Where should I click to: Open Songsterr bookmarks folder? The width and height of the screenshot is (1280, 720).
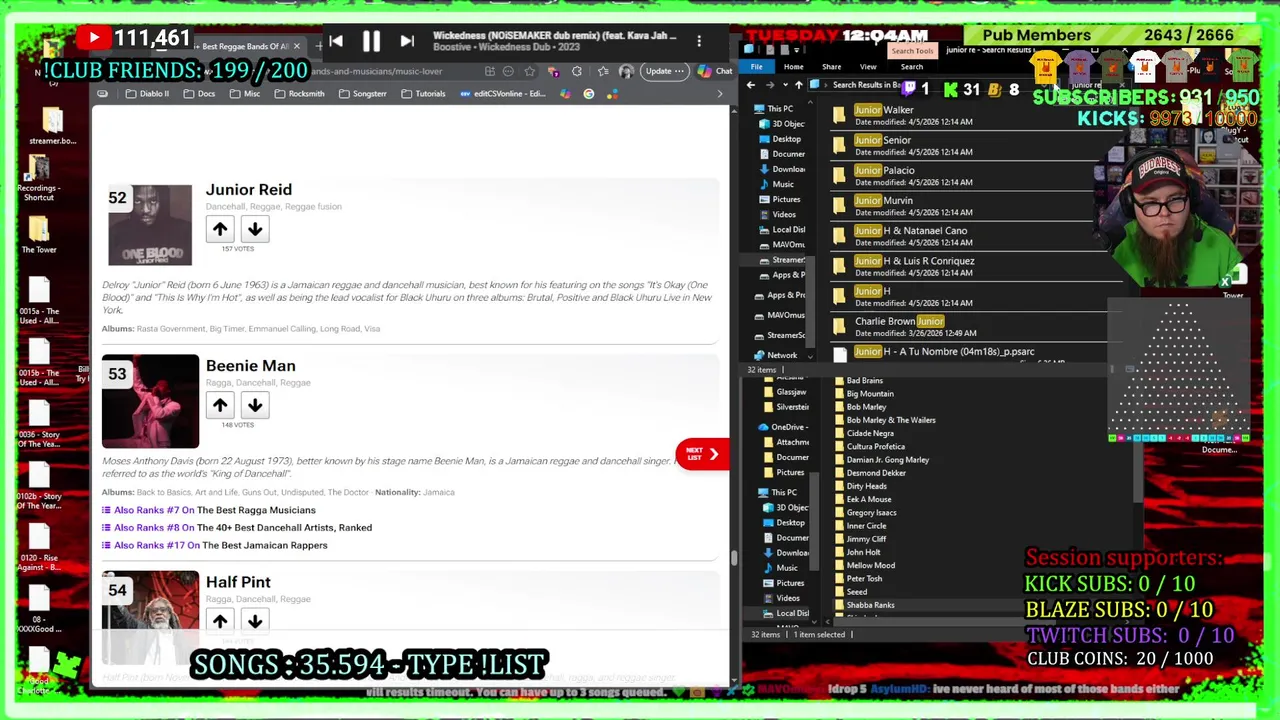[x=363, y=94]
